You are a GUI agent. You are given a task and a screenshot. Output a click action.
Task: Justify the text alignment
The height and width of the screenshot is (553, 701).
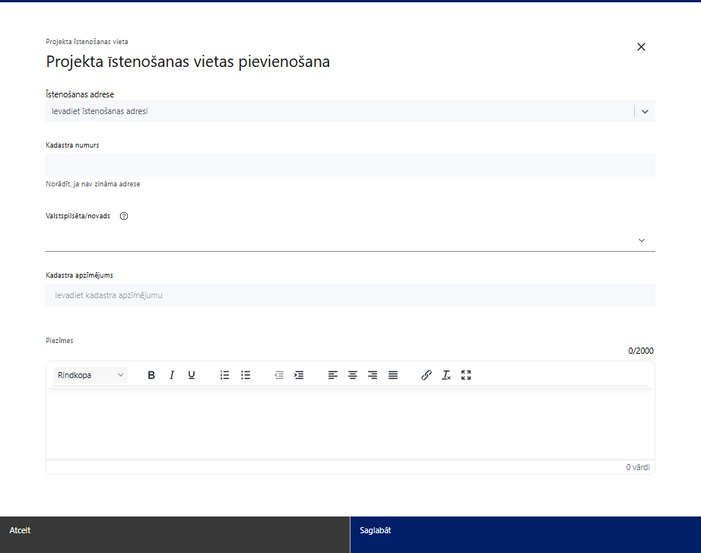(x=393, y=375)
